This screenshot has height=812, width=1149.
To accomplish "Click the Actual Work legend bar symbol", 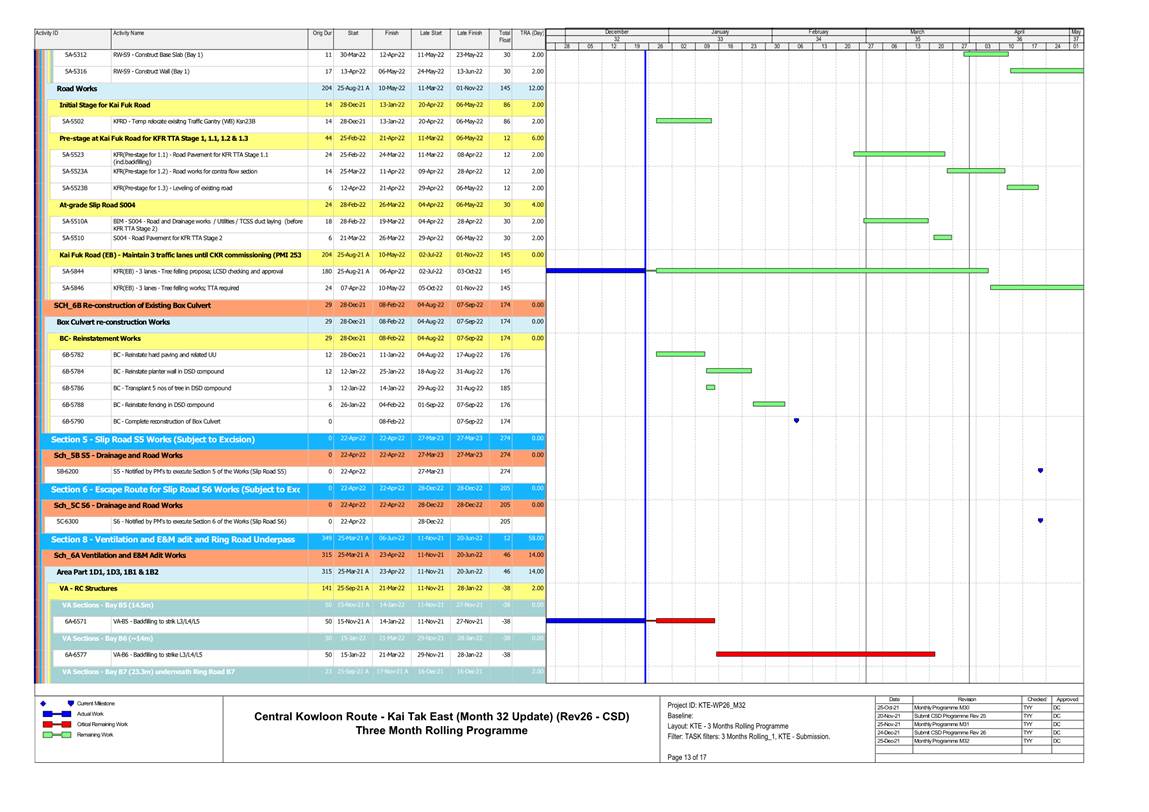I will coord(57,713).
